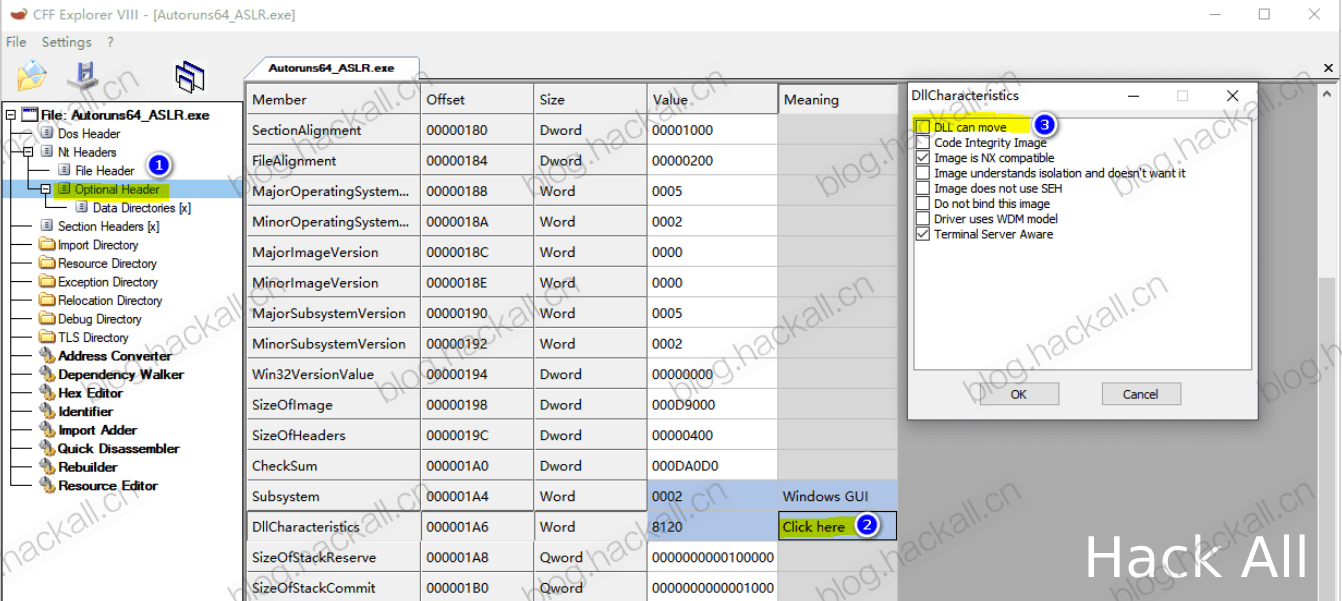Click the SizeOfHeaders value 00000400

click(712, 435)
